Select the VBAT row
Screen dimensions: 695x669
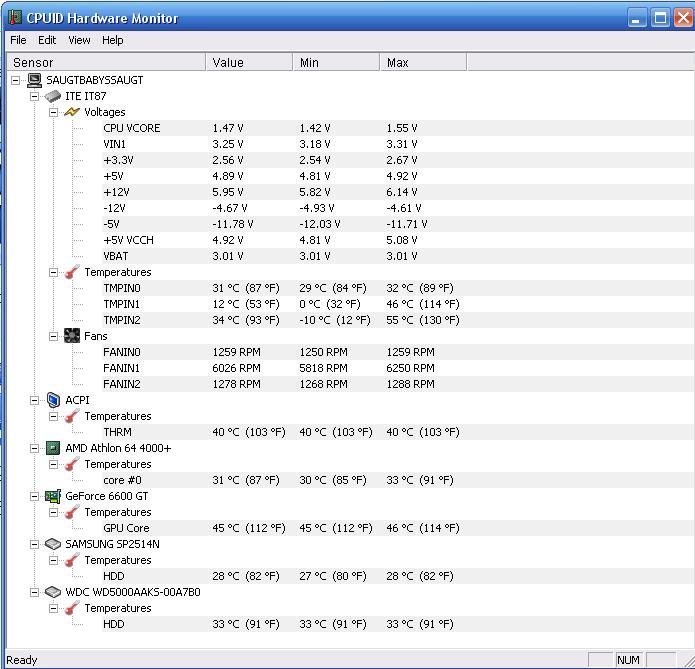click(x=398, y=256)
